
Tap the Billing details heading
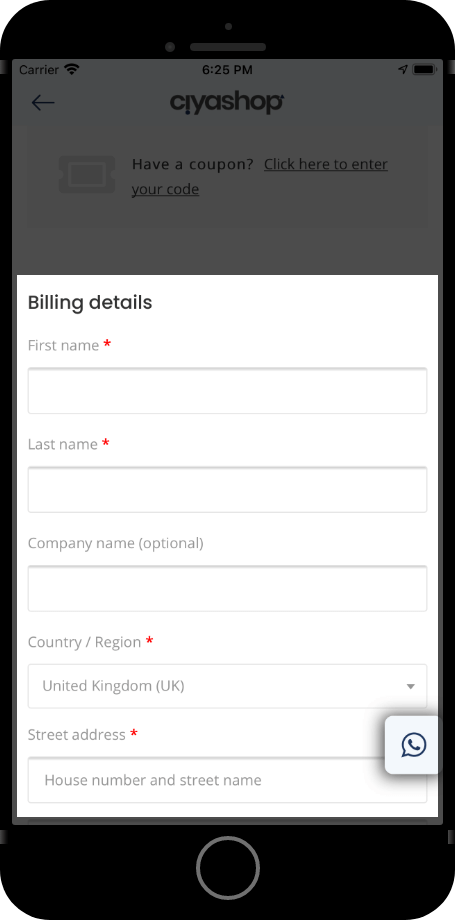pyautogui.click(x=90, y=303)
